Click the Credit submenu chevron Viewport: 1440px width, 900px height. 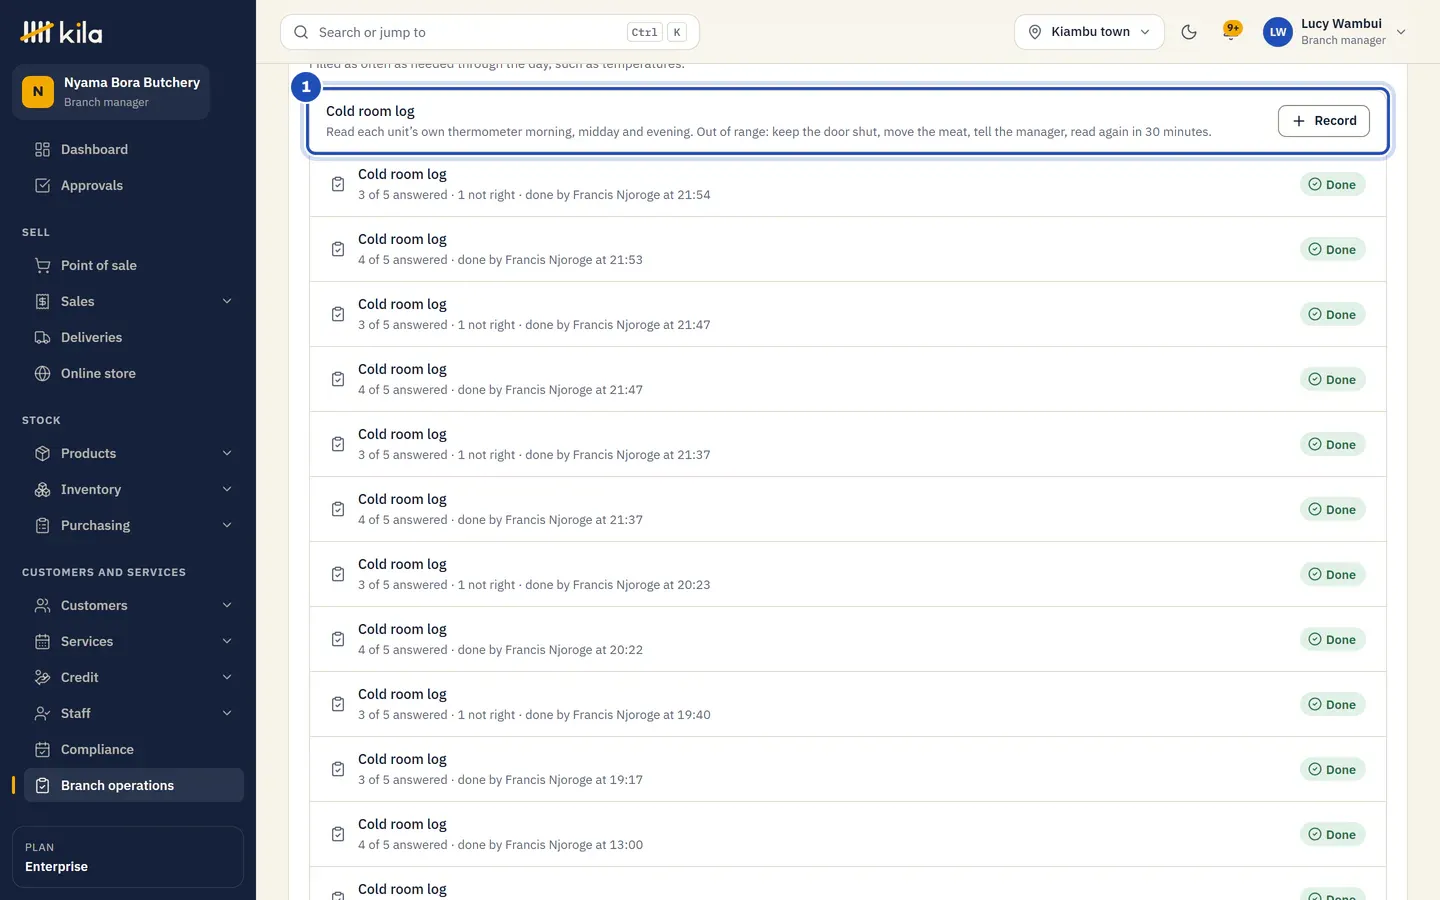tap(227, 677)
